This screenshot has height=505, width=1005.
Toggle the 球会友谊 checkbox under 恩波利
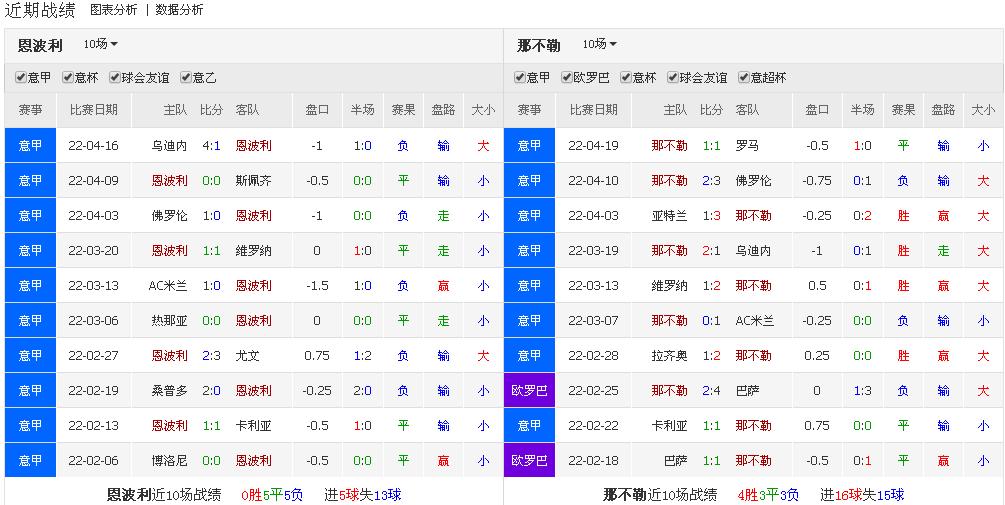click(115, 78)
